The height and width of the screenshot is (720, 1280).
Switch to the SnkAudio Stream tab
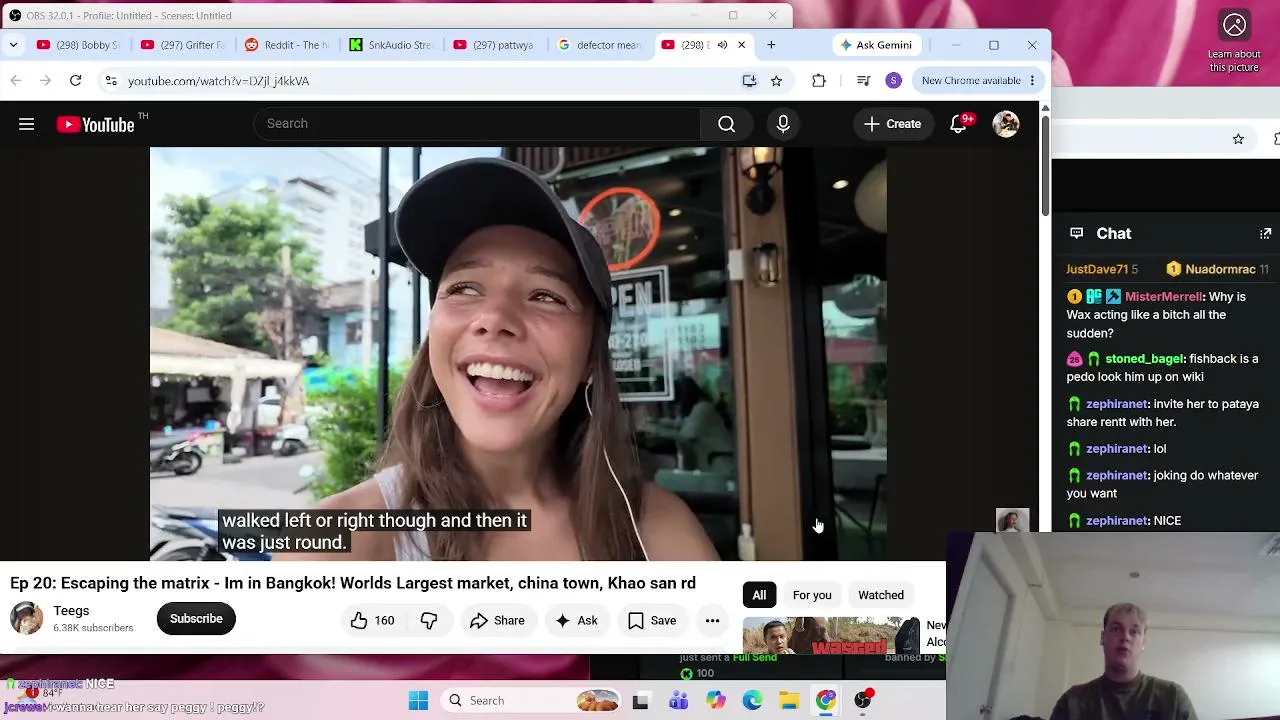[x=391, y=45]
